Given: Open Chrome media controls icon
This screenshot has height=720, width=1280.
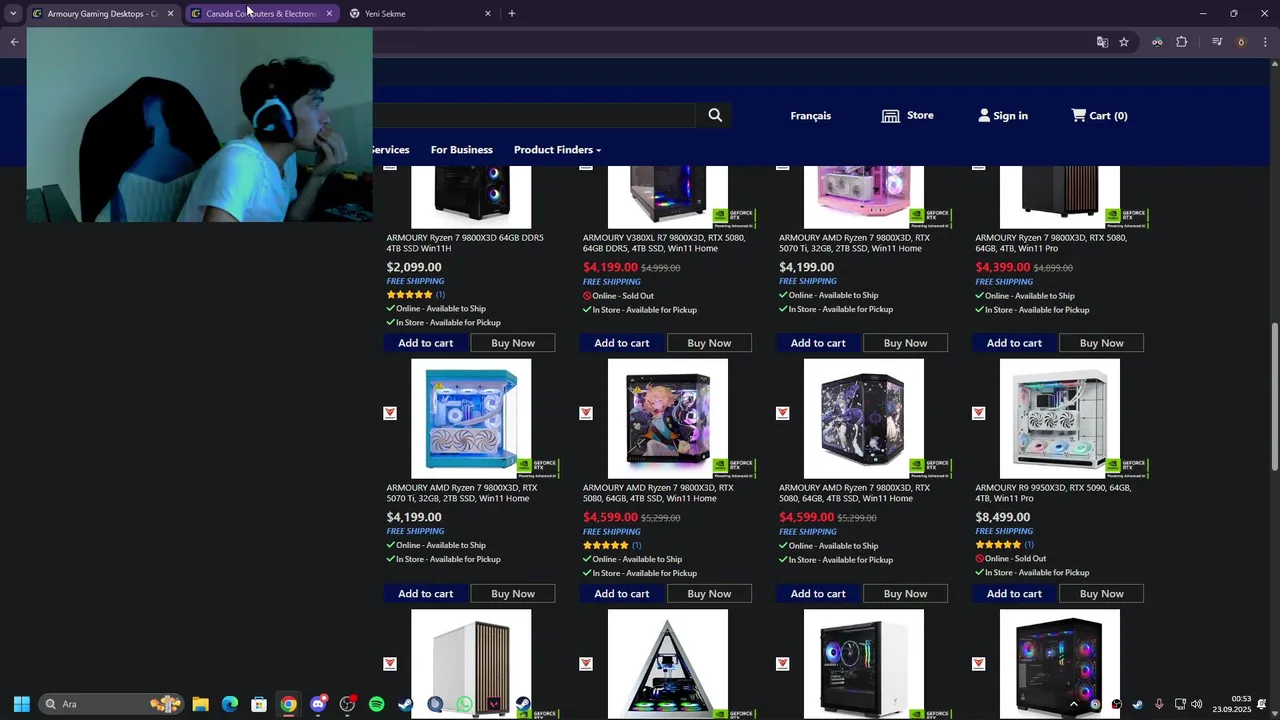Looking at the screenshot, I should coord(1217,42).
